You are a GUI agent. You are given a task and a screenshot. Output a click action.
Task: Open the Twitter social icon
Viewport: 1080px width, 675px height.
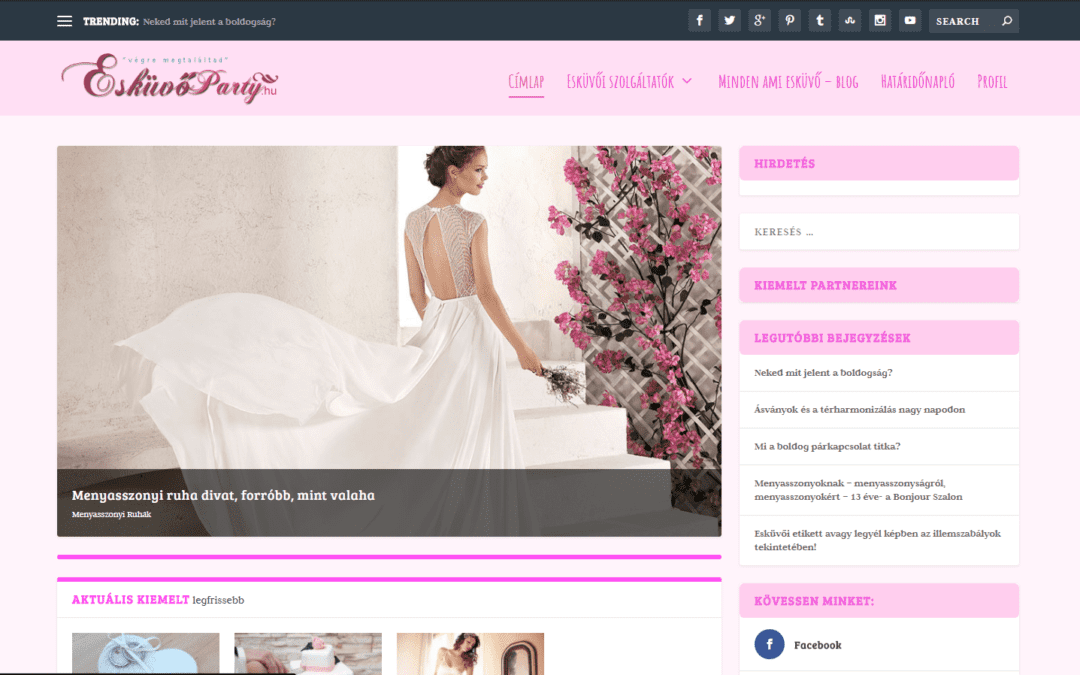click(x=729, y=21)
